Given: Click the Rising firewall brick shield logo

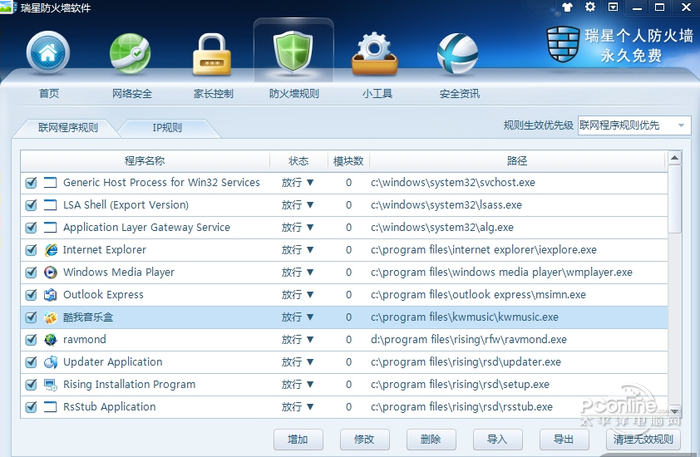Looking at the screenshot, I should click(563, 44).
